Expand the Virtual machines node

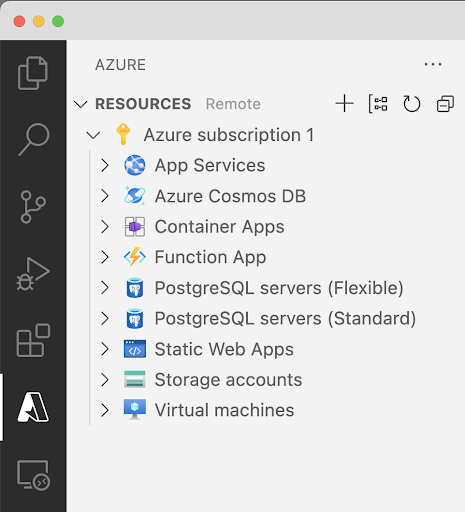point(105,410)
